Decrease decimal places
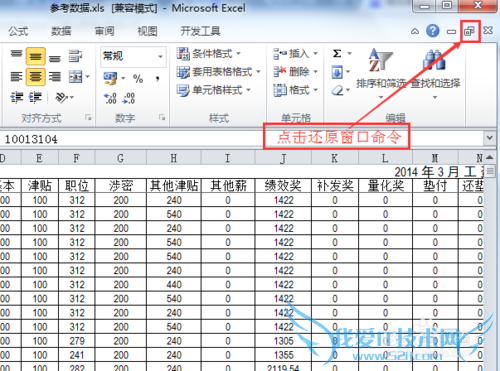This screenshot has width=500, height=371. (x=129, y=98)
